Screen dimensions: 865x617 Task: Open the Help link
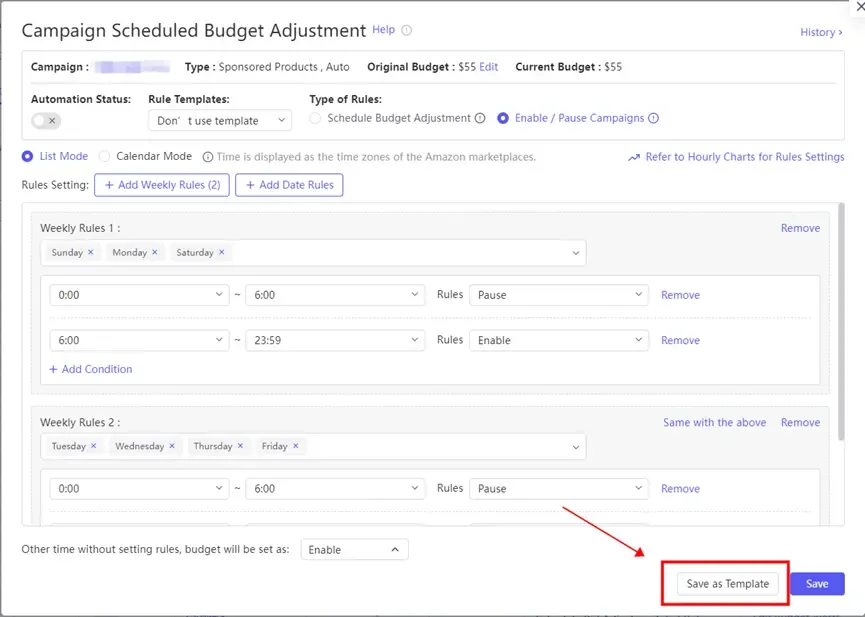pyautogui.click(x=383, y=30)
